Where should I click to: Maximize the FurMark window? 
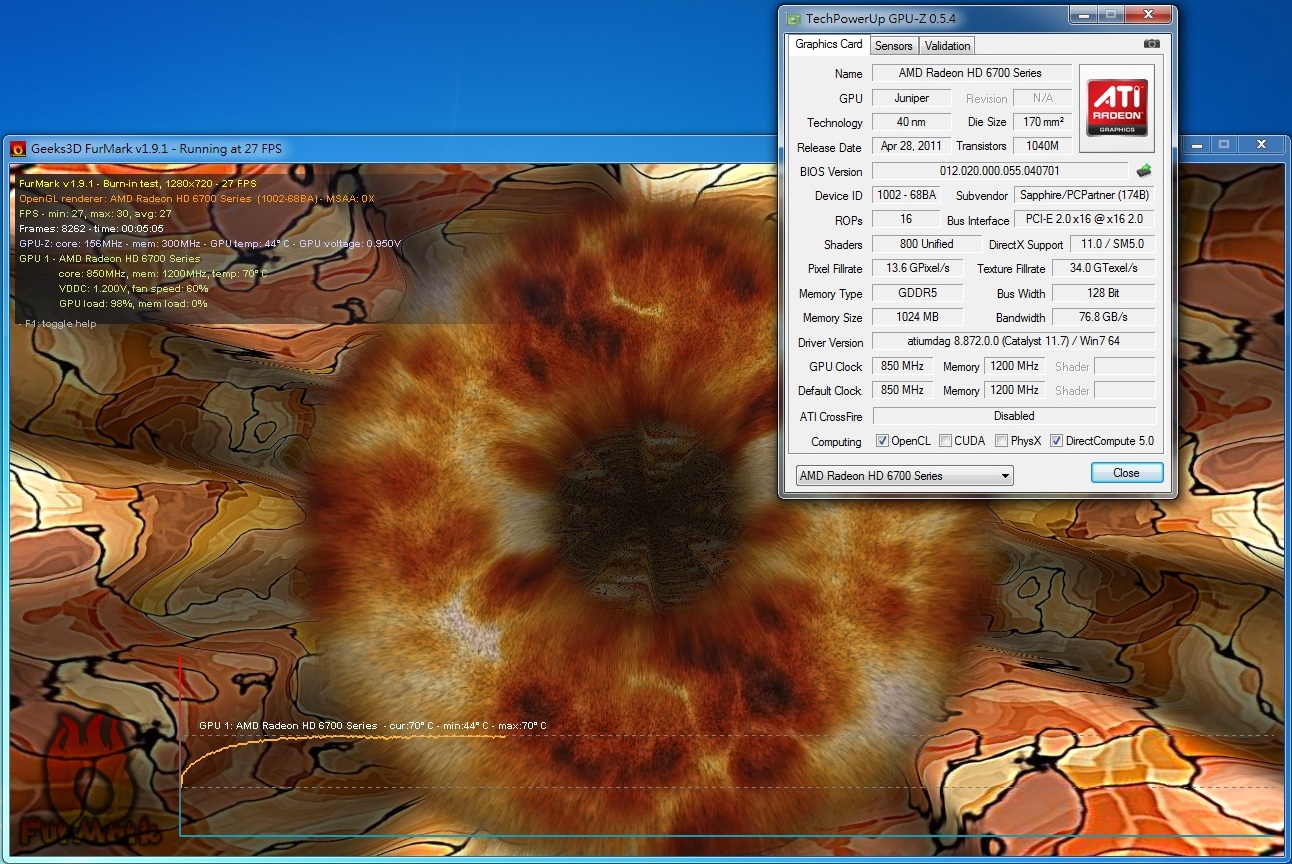1223,145
